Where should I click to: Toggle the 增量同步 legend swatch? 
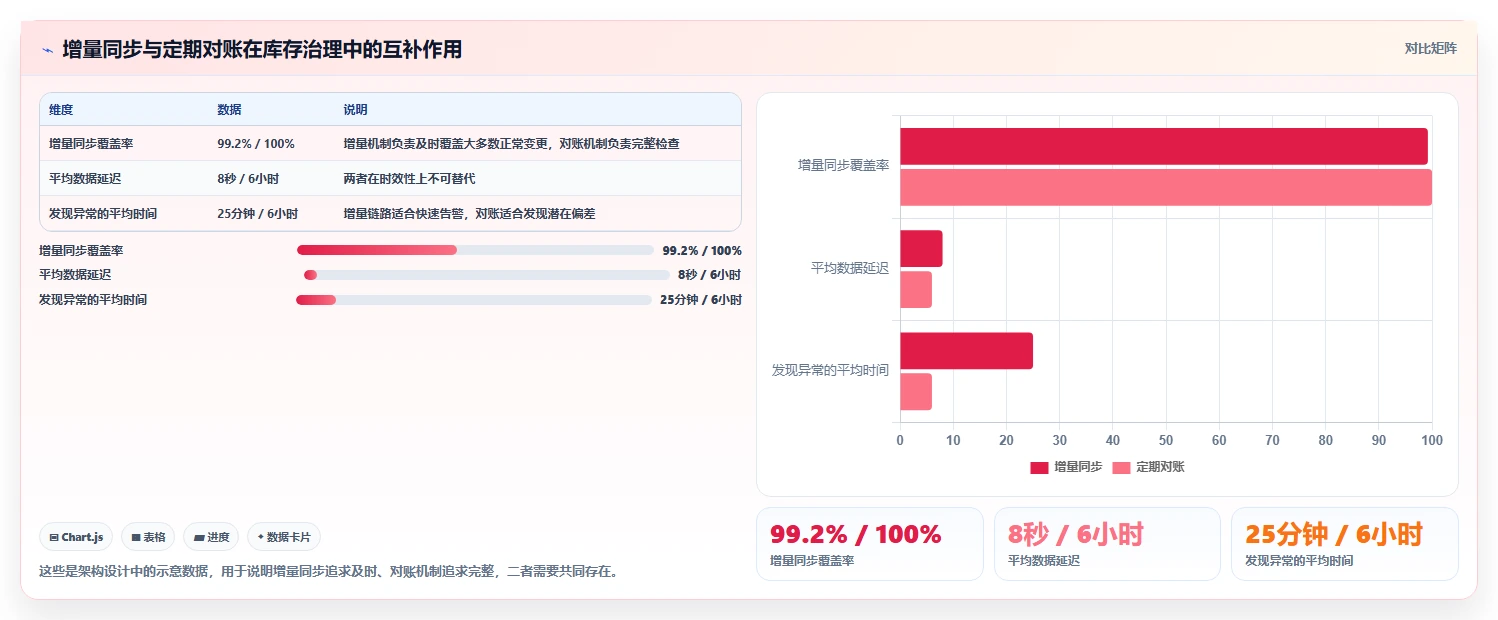[1039, 467]
